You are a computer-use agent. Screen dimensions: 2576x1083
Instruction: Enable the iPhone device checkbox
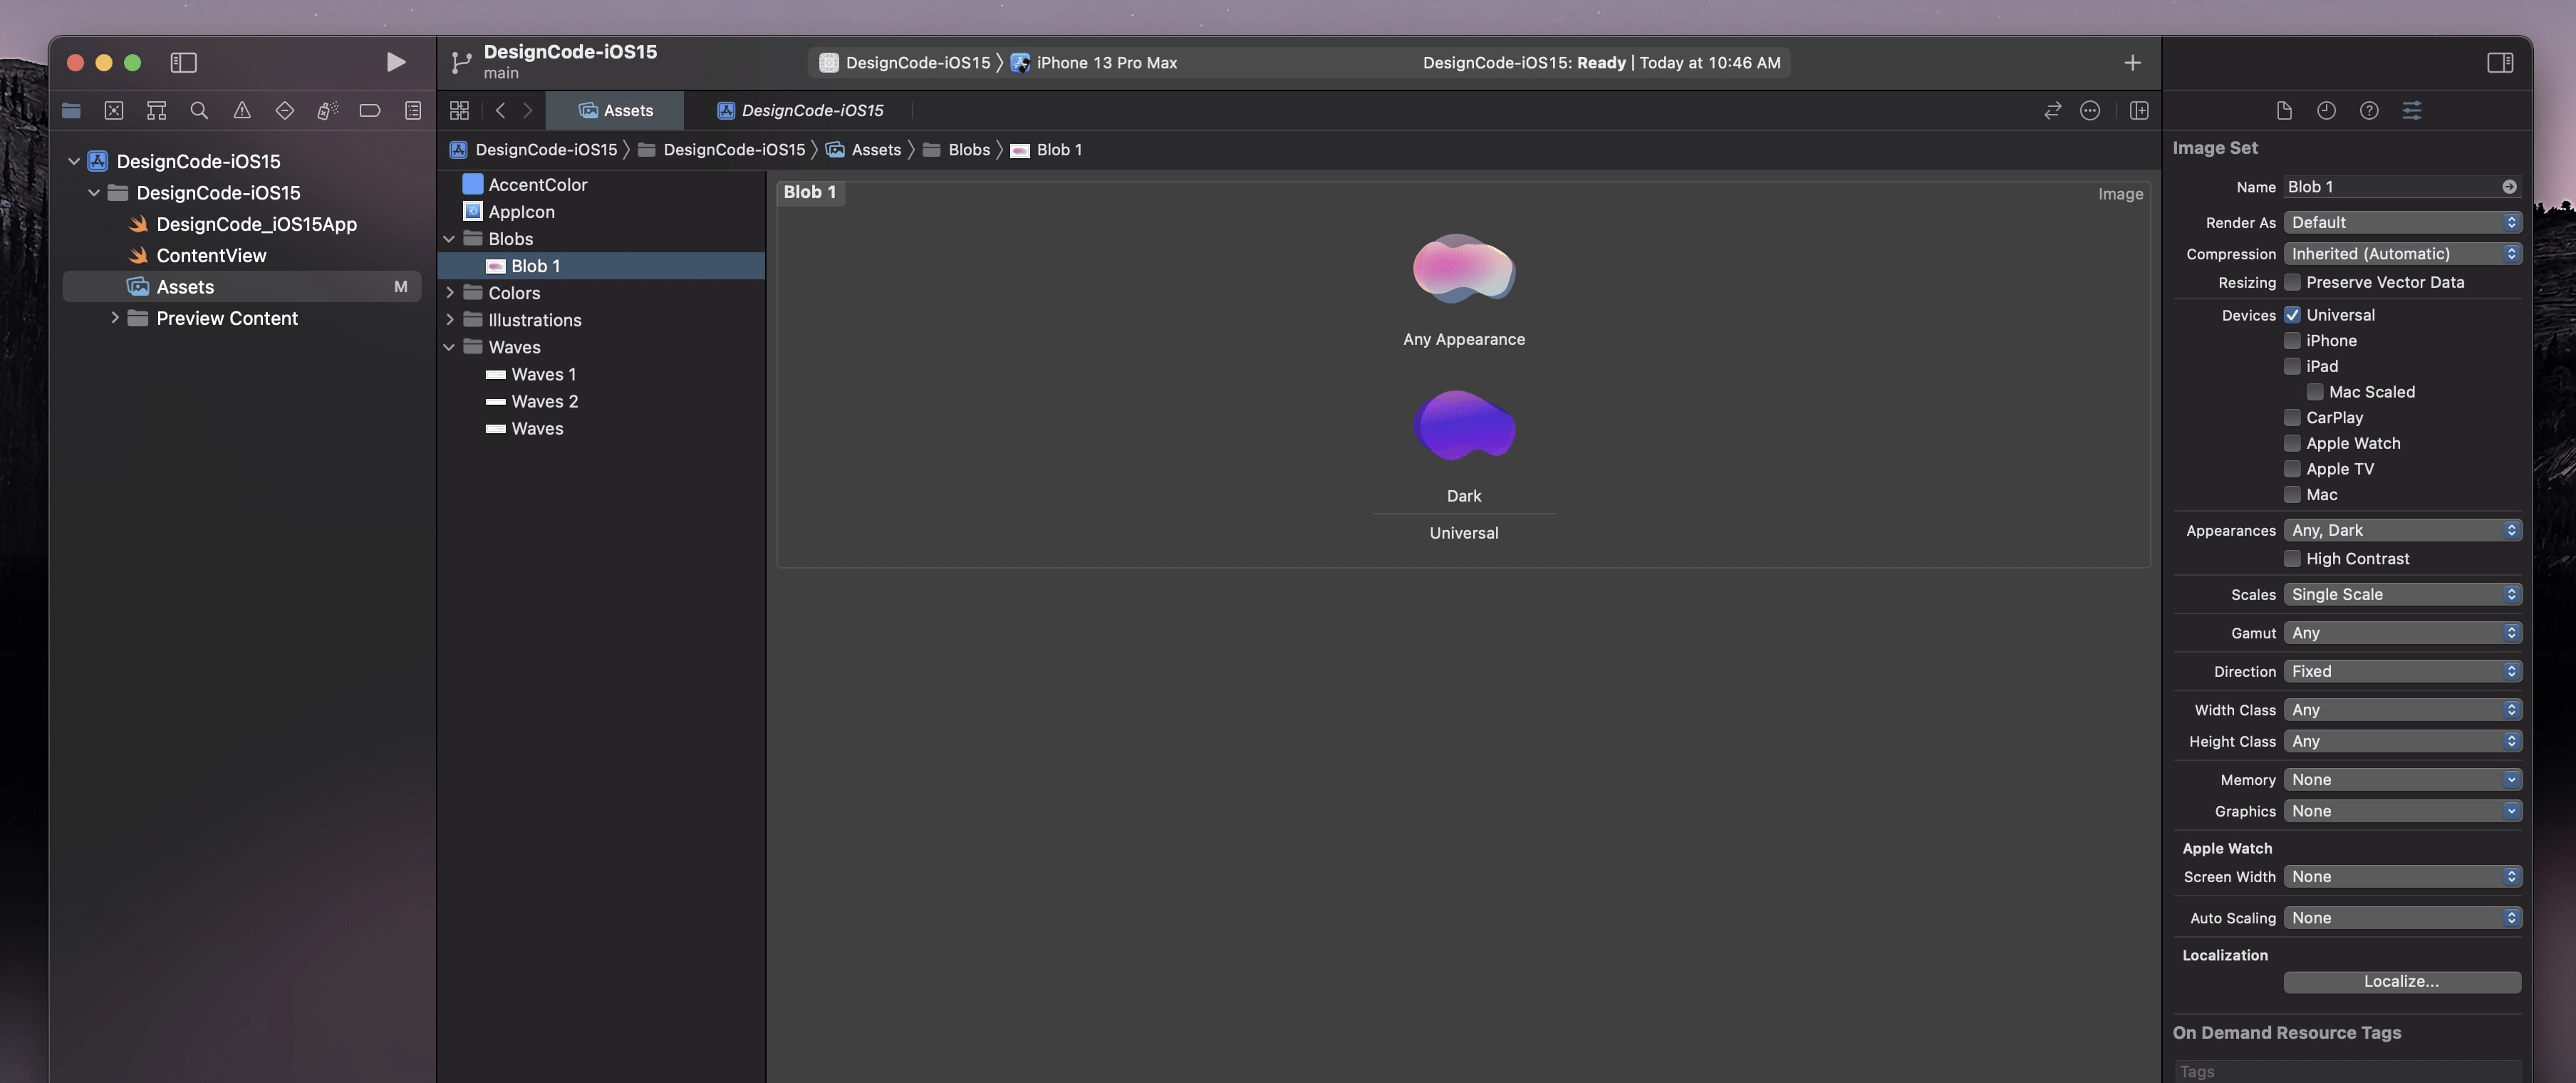click(x=2292, y=340)
